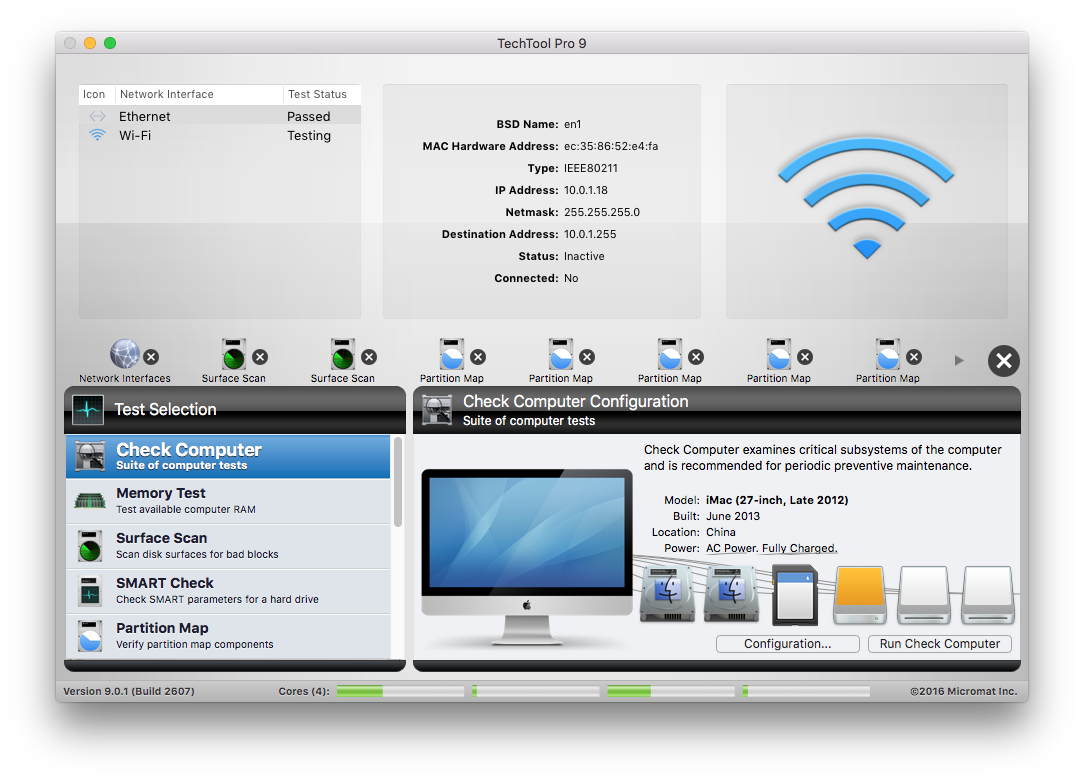
Task: Select the SD card drive icon
Action: 795,595
